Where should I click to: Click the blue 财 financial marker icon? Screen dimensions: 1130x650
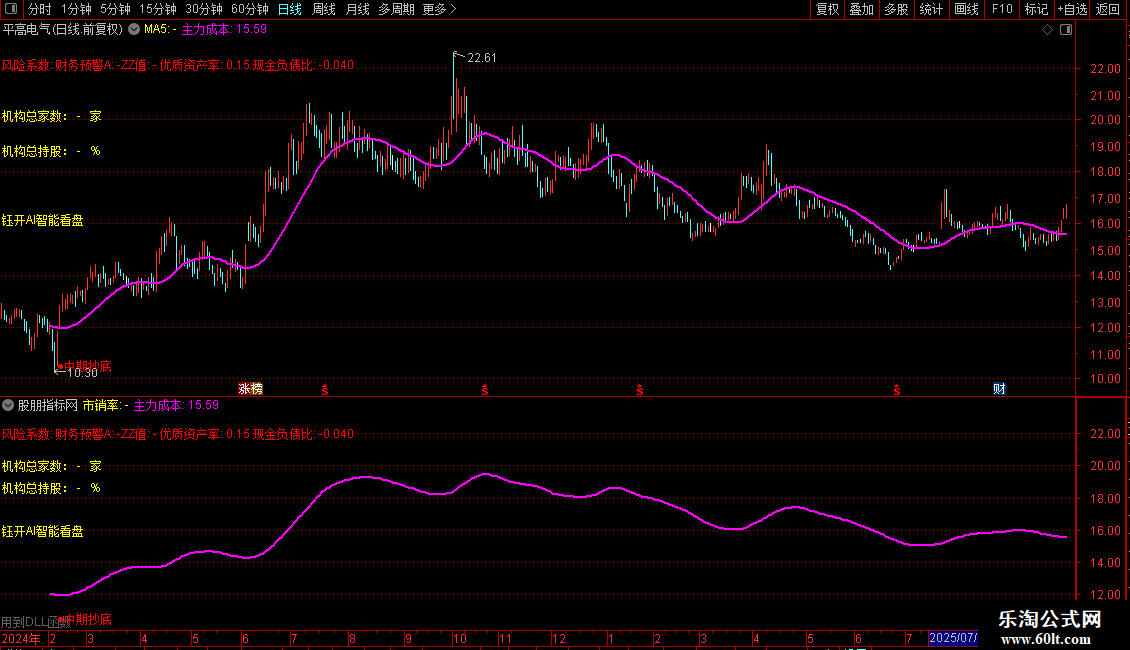pos(998,388)
